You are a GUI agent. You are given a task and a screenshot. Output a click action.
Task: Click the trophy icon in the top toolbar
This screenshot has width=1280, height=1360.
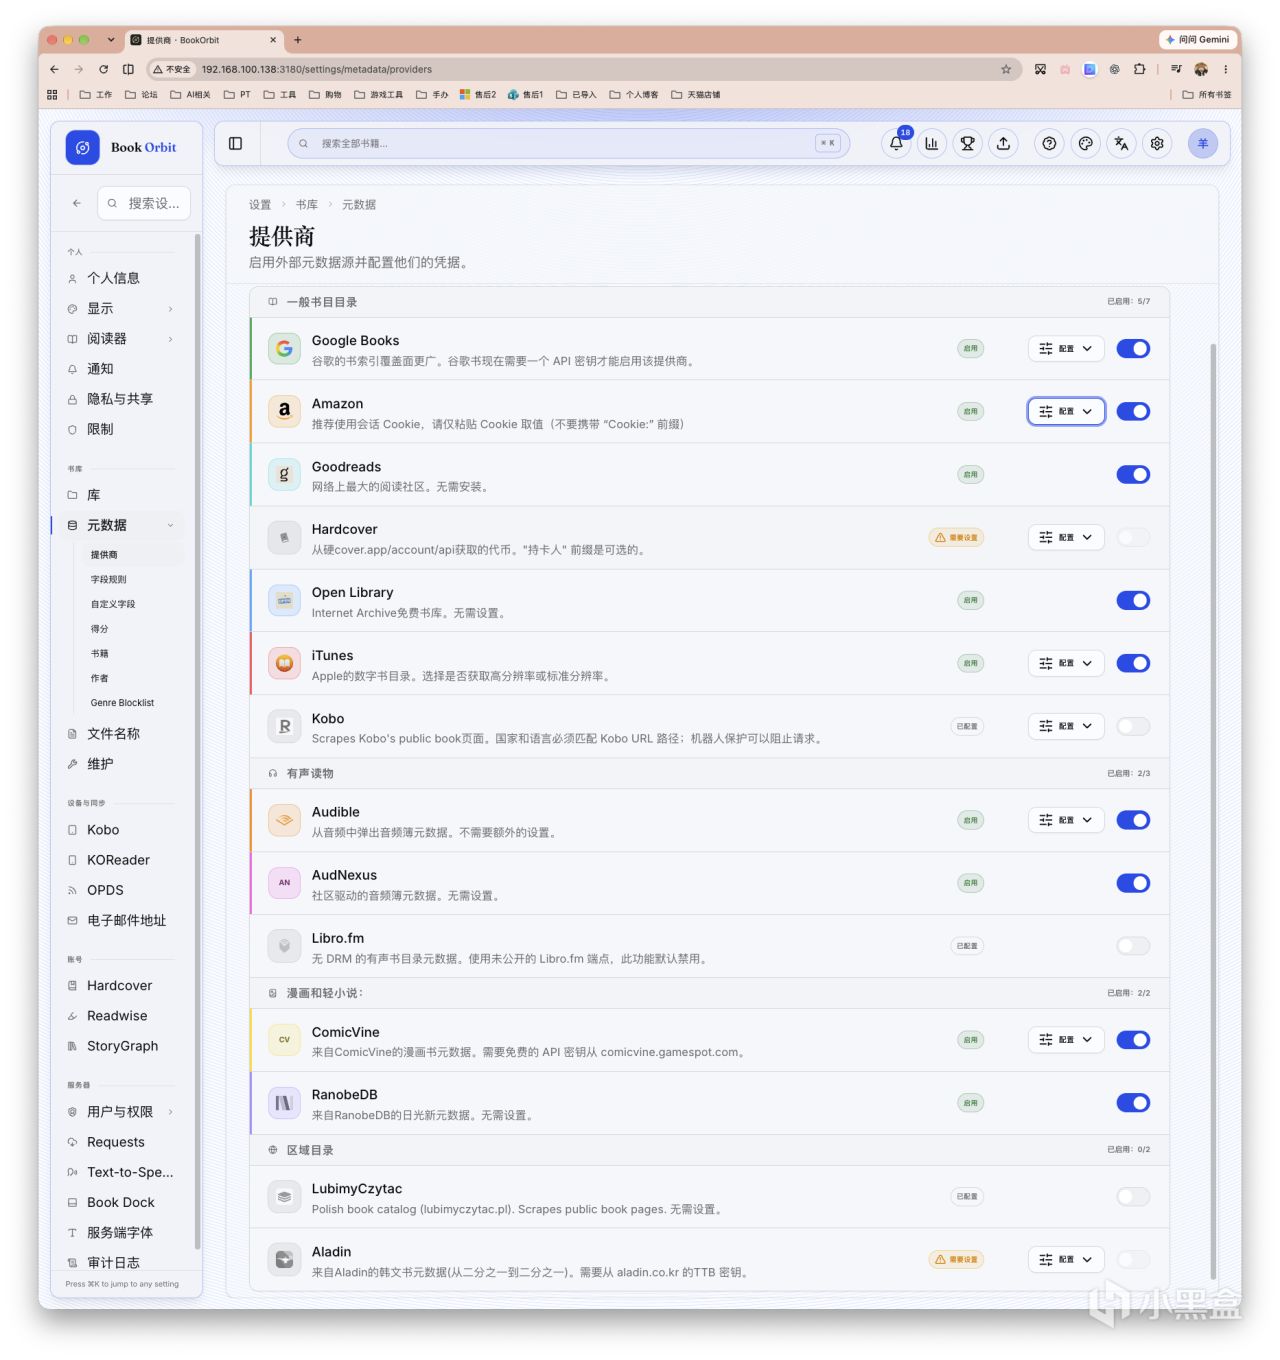coord(967,144)
